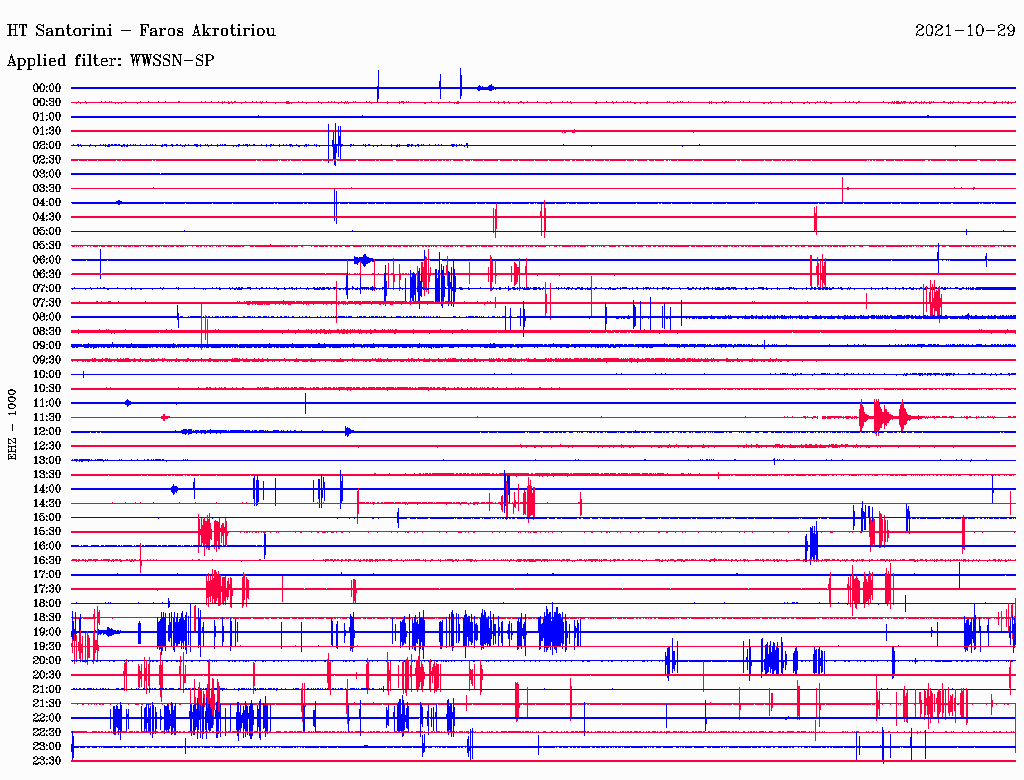Screen dimensions: 1024x780
Task: Select the 11:00 time label
Action: point(47,403)
